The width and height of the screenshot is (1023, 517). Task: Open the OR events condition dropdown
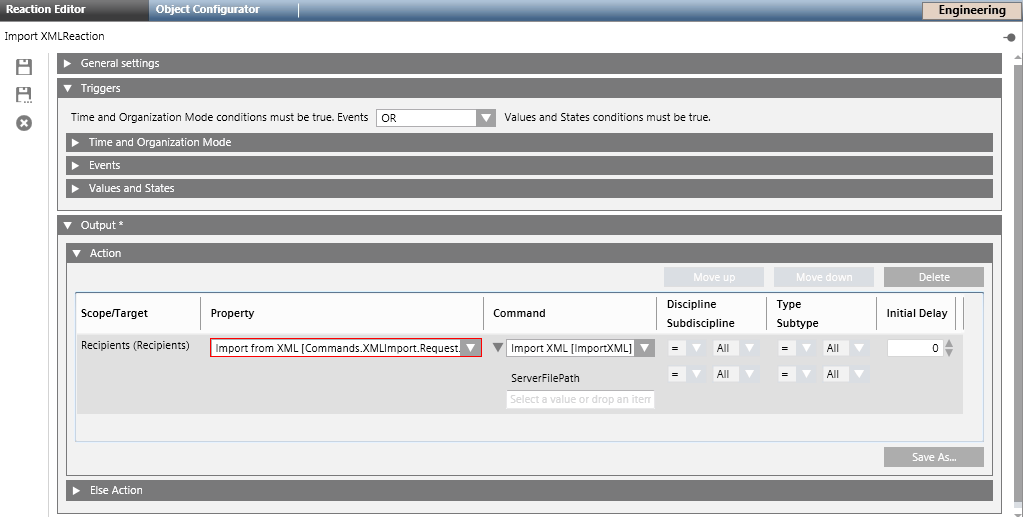[x=485, y=118]
